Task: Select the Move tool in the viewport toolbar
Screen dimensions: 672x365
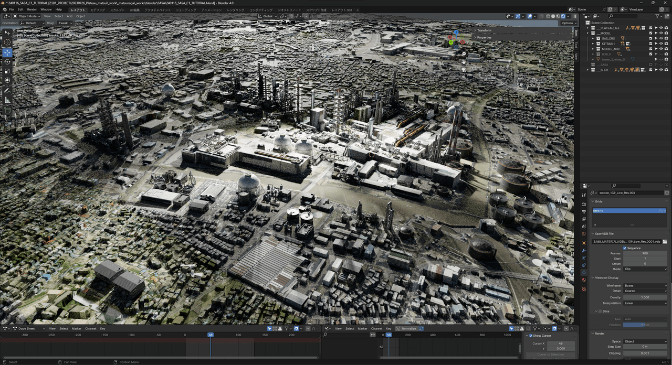Action: pos(7,52)
